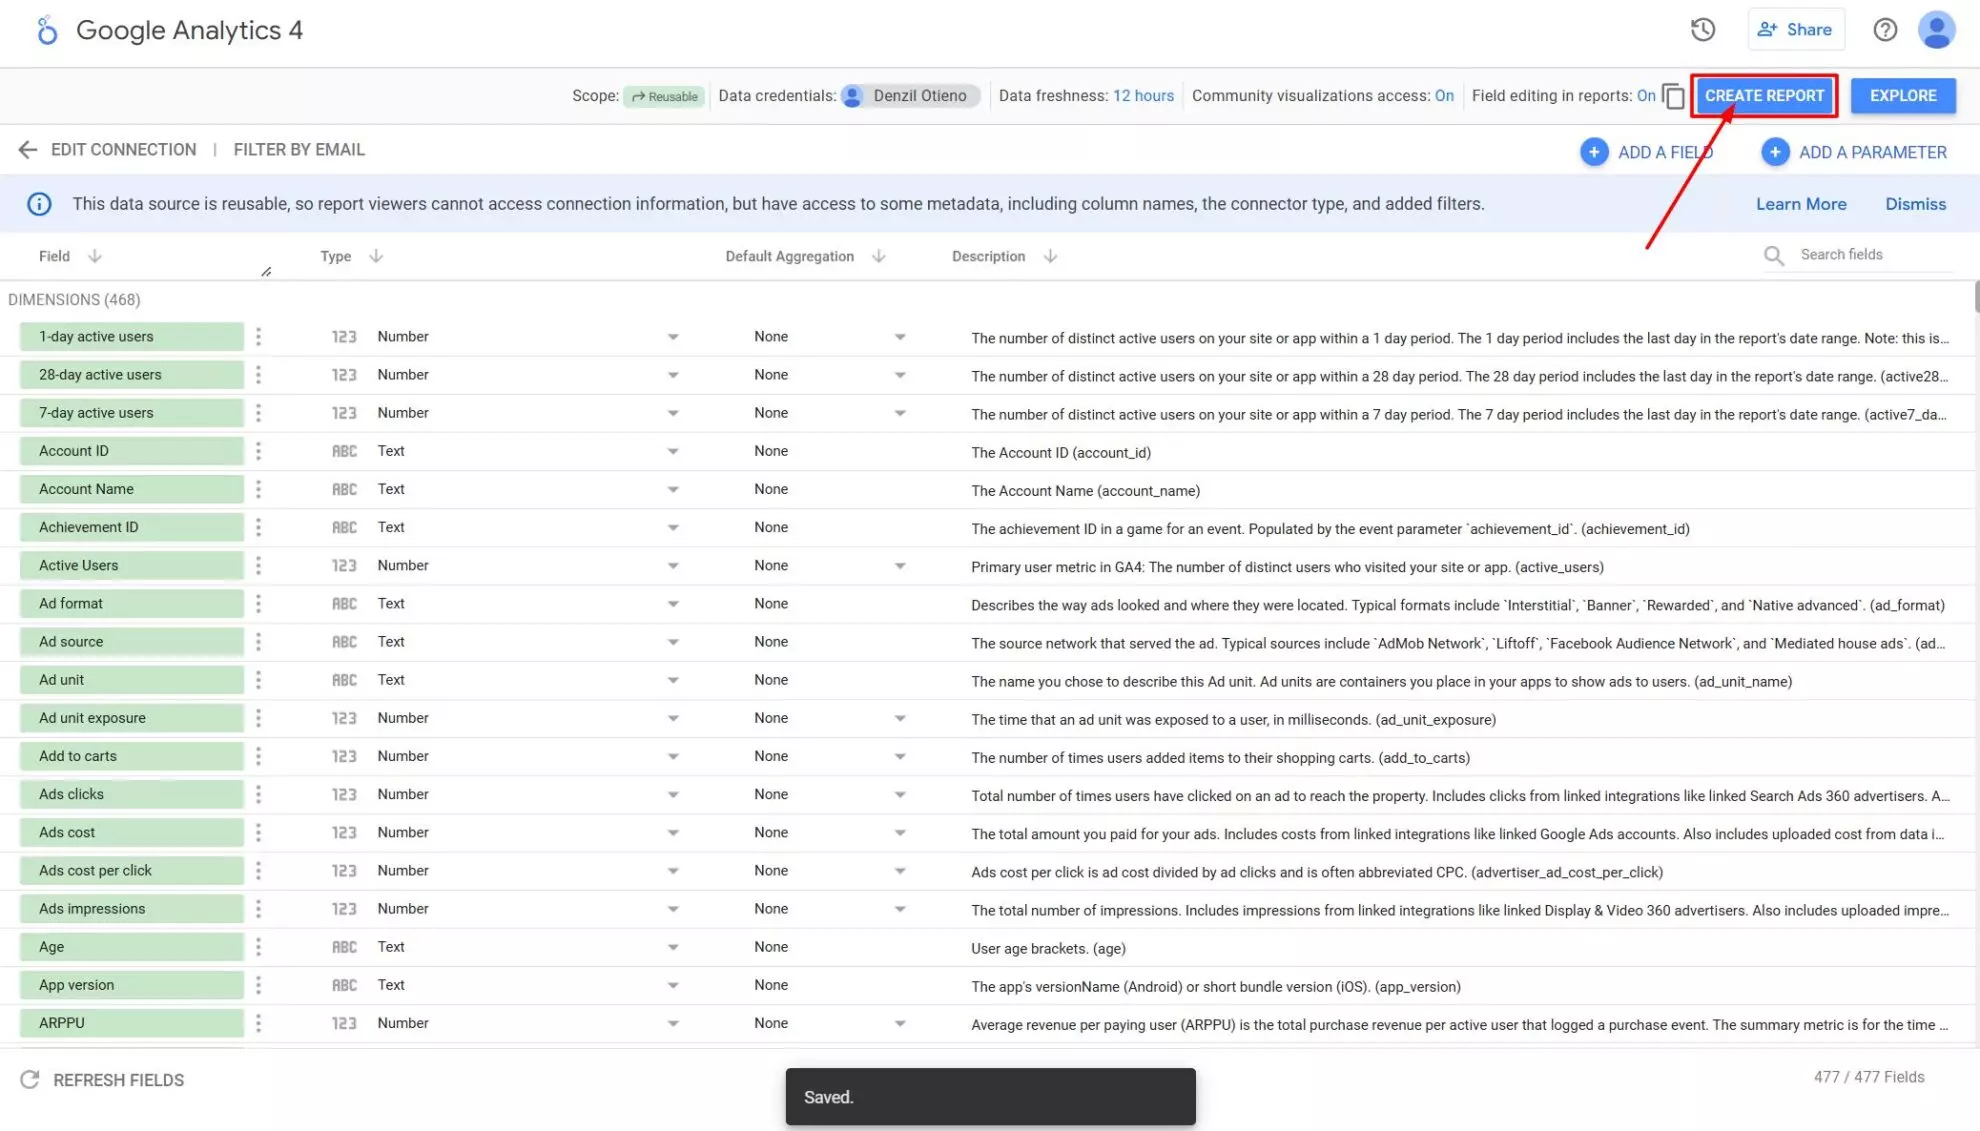The height and width of the screenshot is (1131, 1980).
Task: Open the version history clock icon
Action: pos(1703,30)
